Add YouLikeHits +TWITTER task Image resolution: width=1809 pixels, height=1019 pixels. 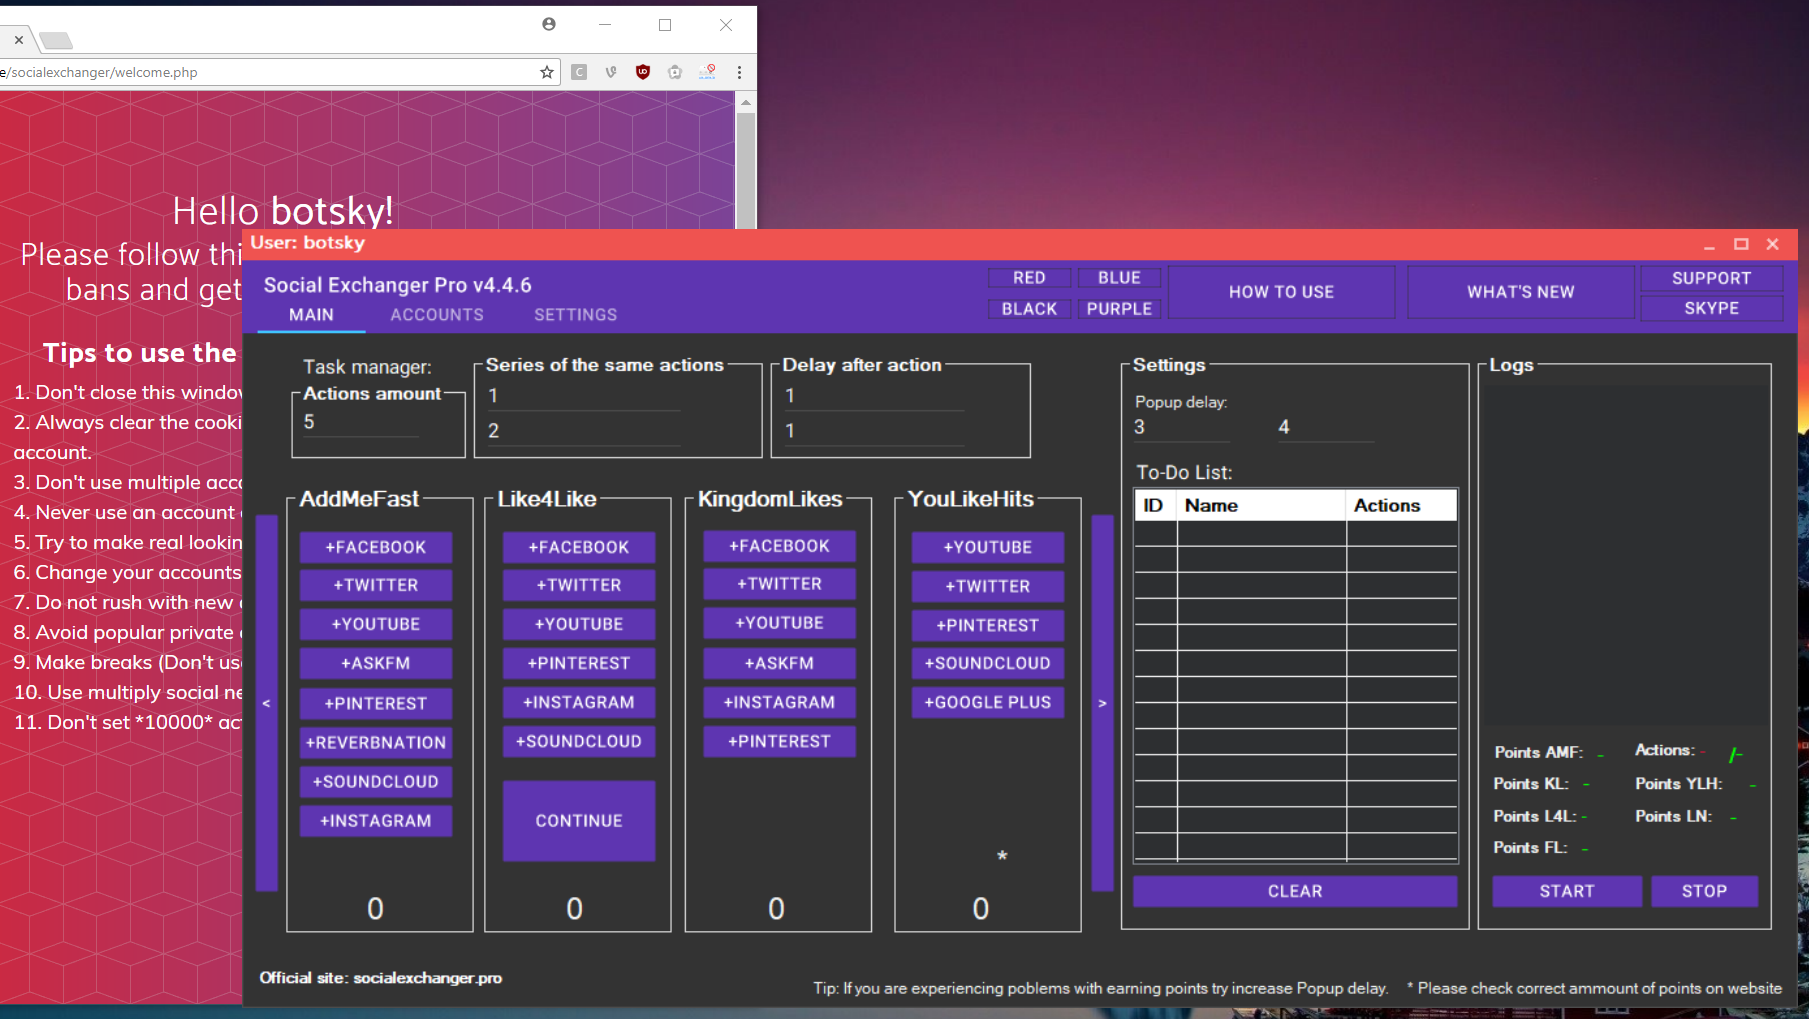(x=988, y=586)
